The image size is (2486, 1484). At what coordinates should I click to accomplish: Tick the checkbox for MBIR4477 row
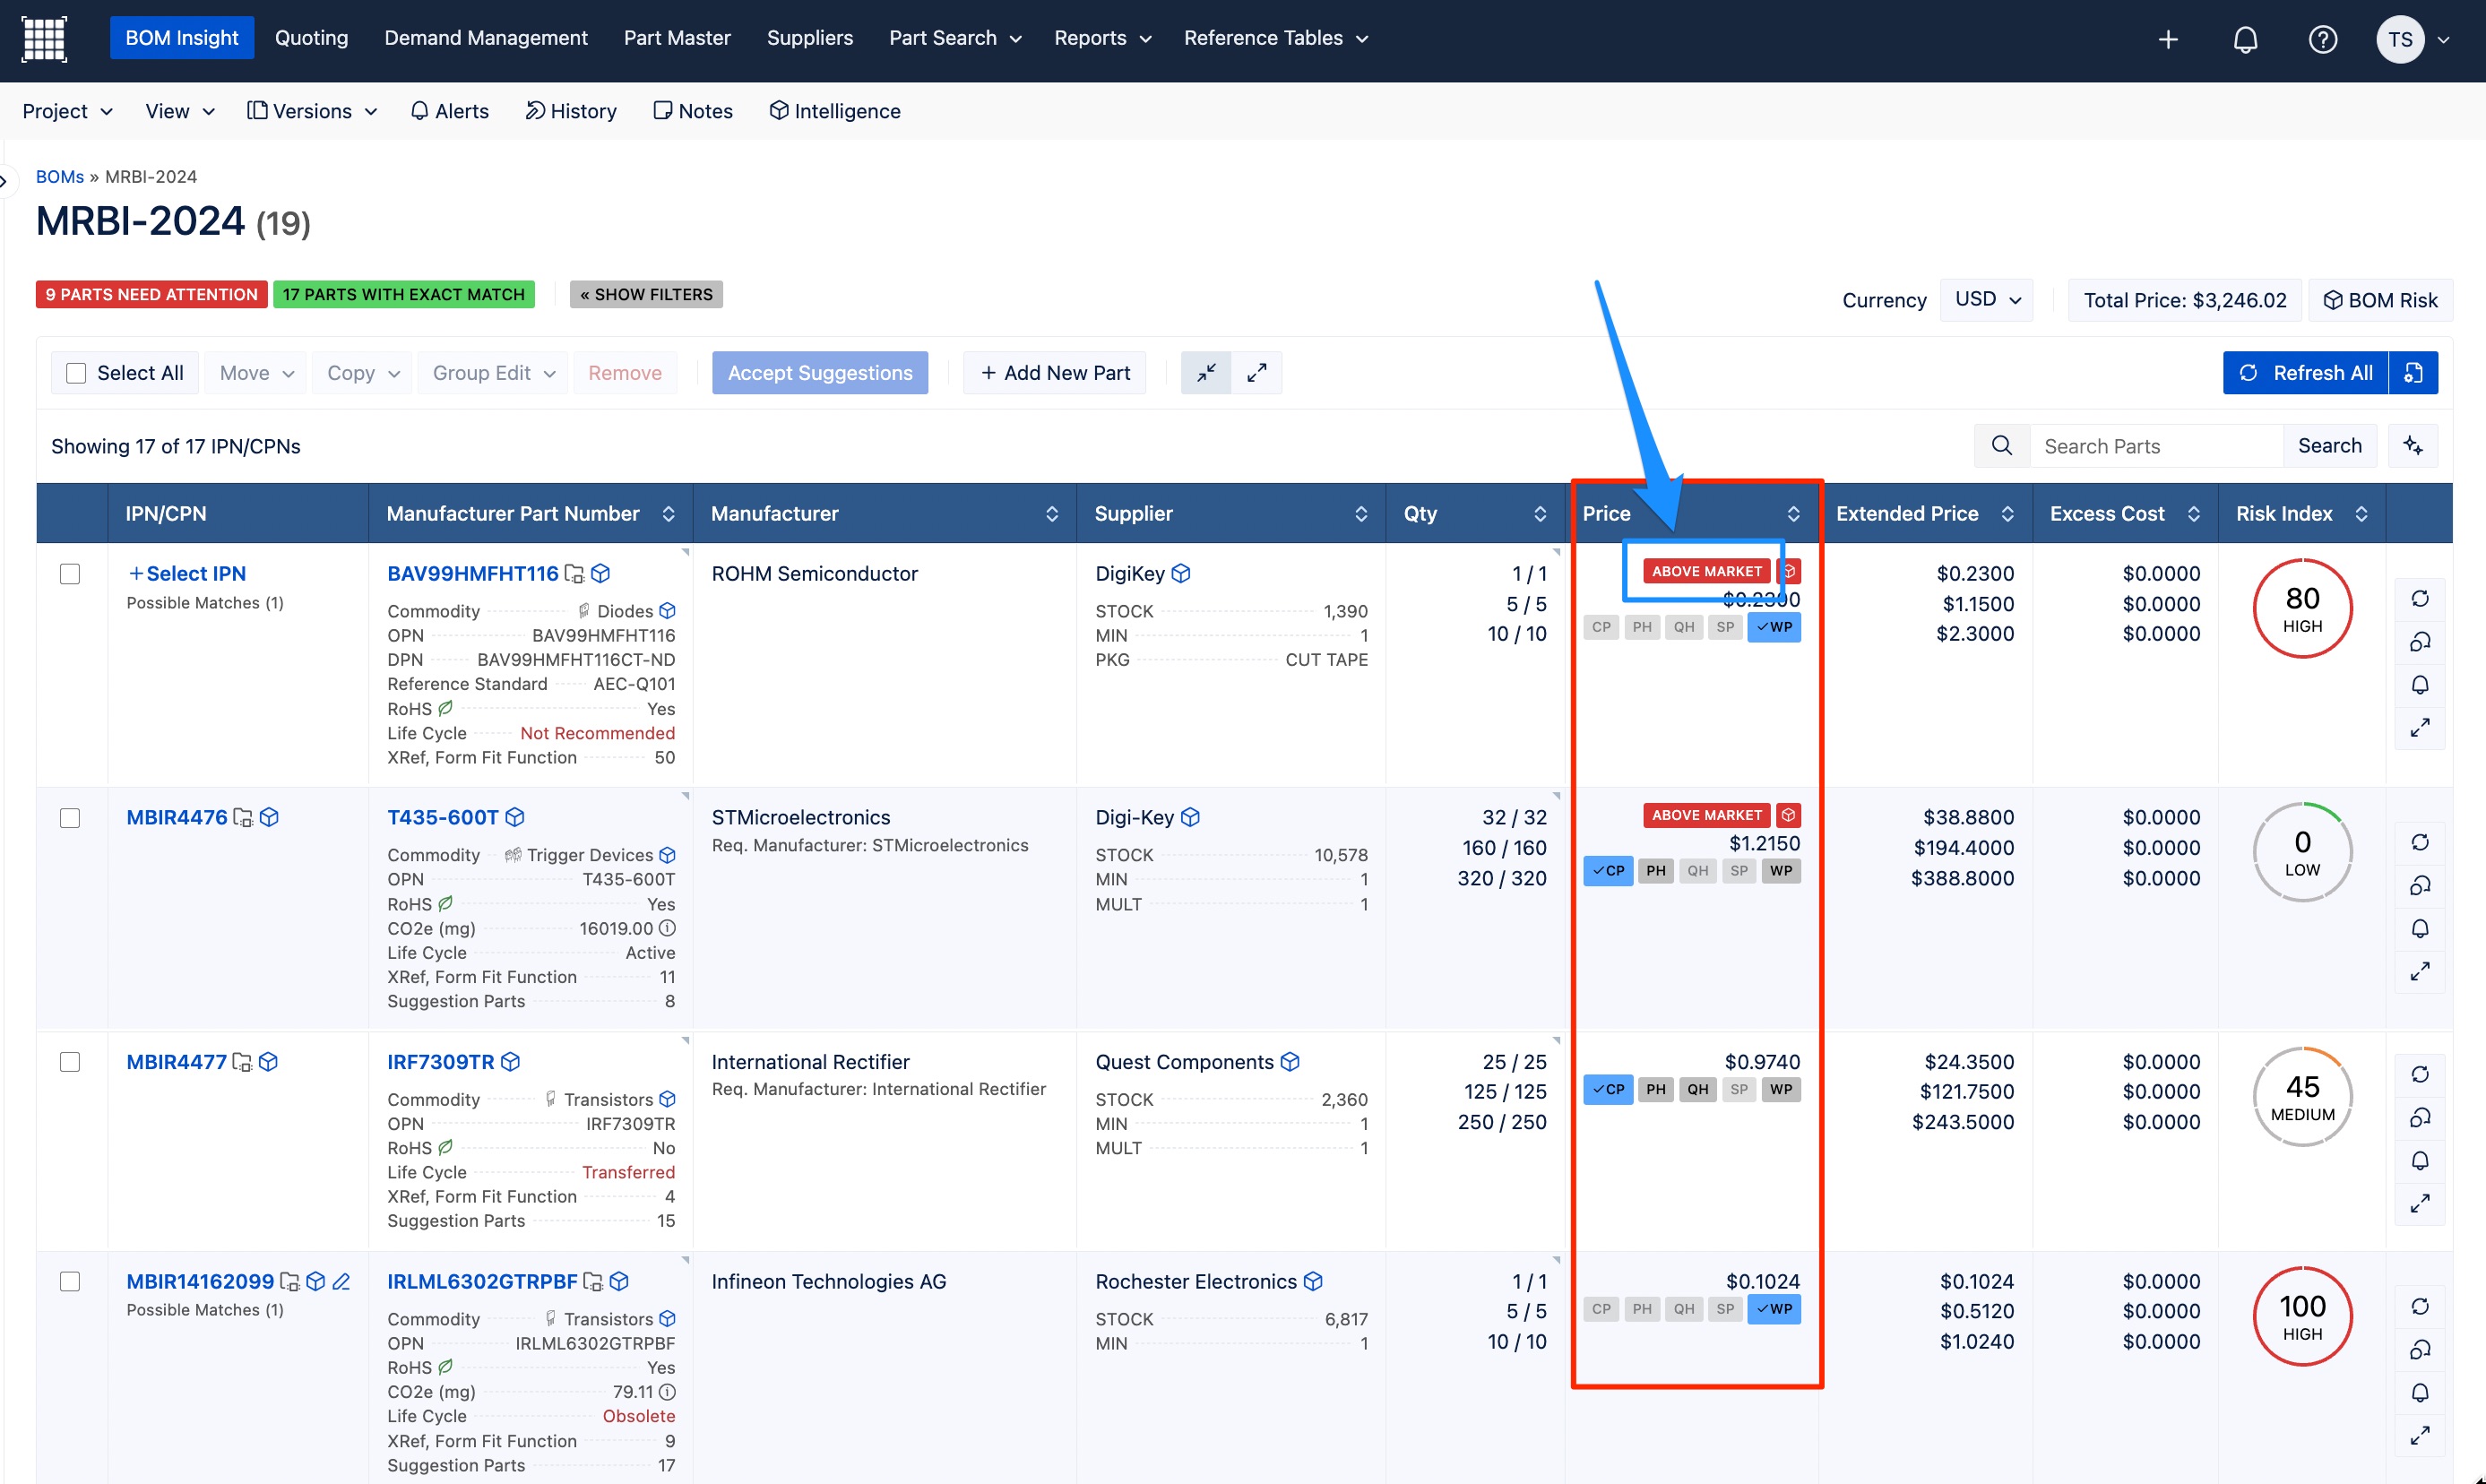coord(70,1062)
